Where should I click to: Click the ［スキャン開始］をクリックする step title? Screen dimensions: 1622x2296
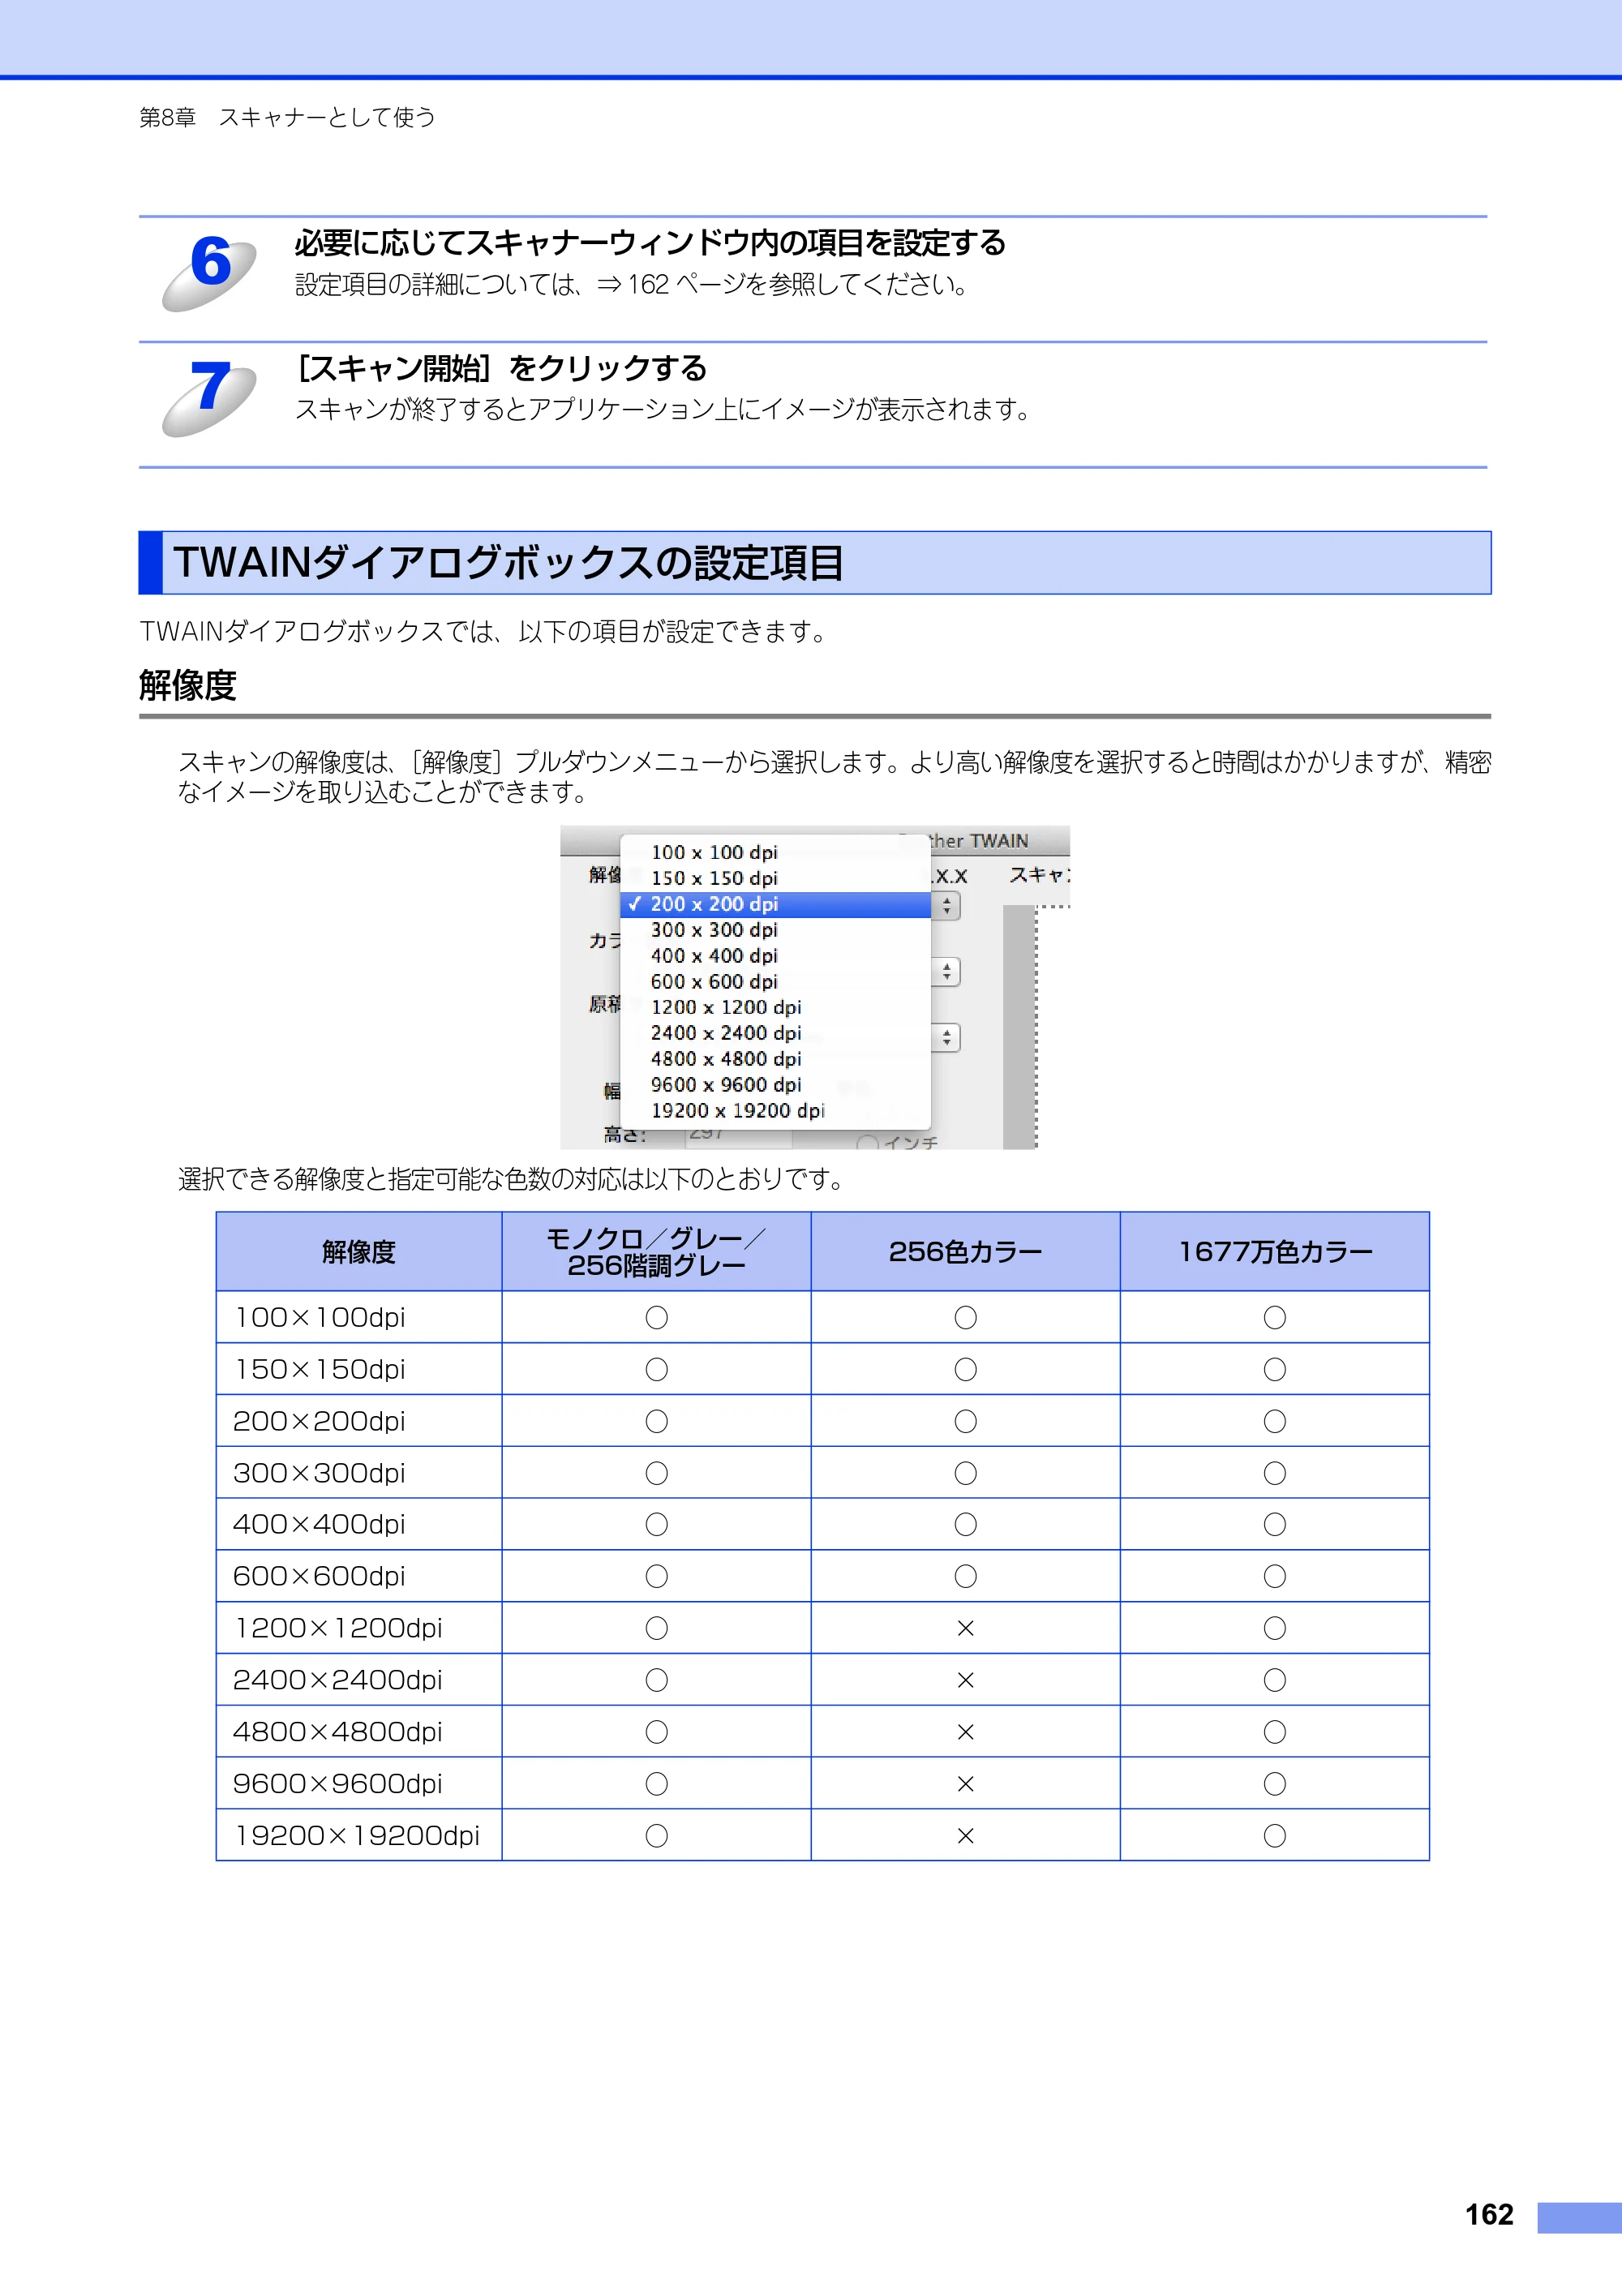[x=502, y=369]
